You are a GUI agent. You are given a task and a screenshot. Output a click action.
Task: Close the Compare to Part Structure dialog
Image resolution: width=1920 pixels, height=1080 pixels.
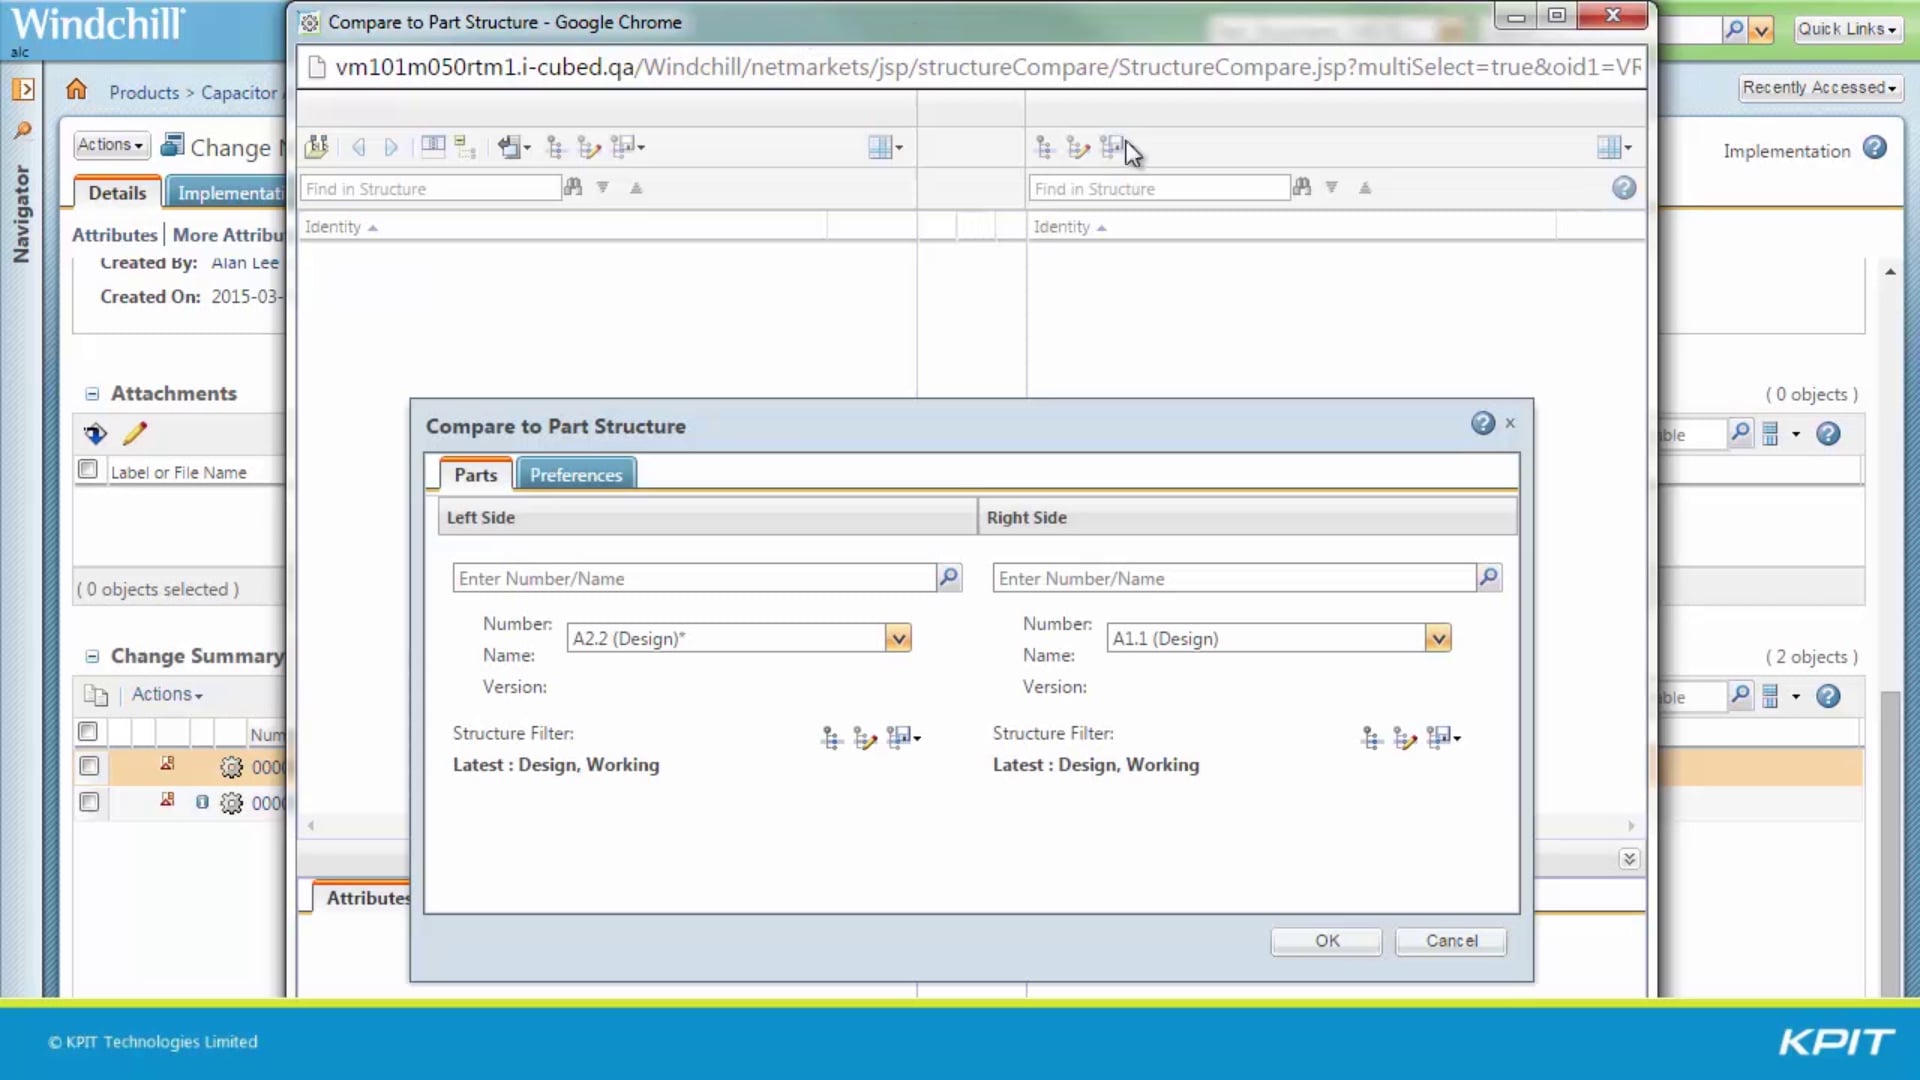1510,423
